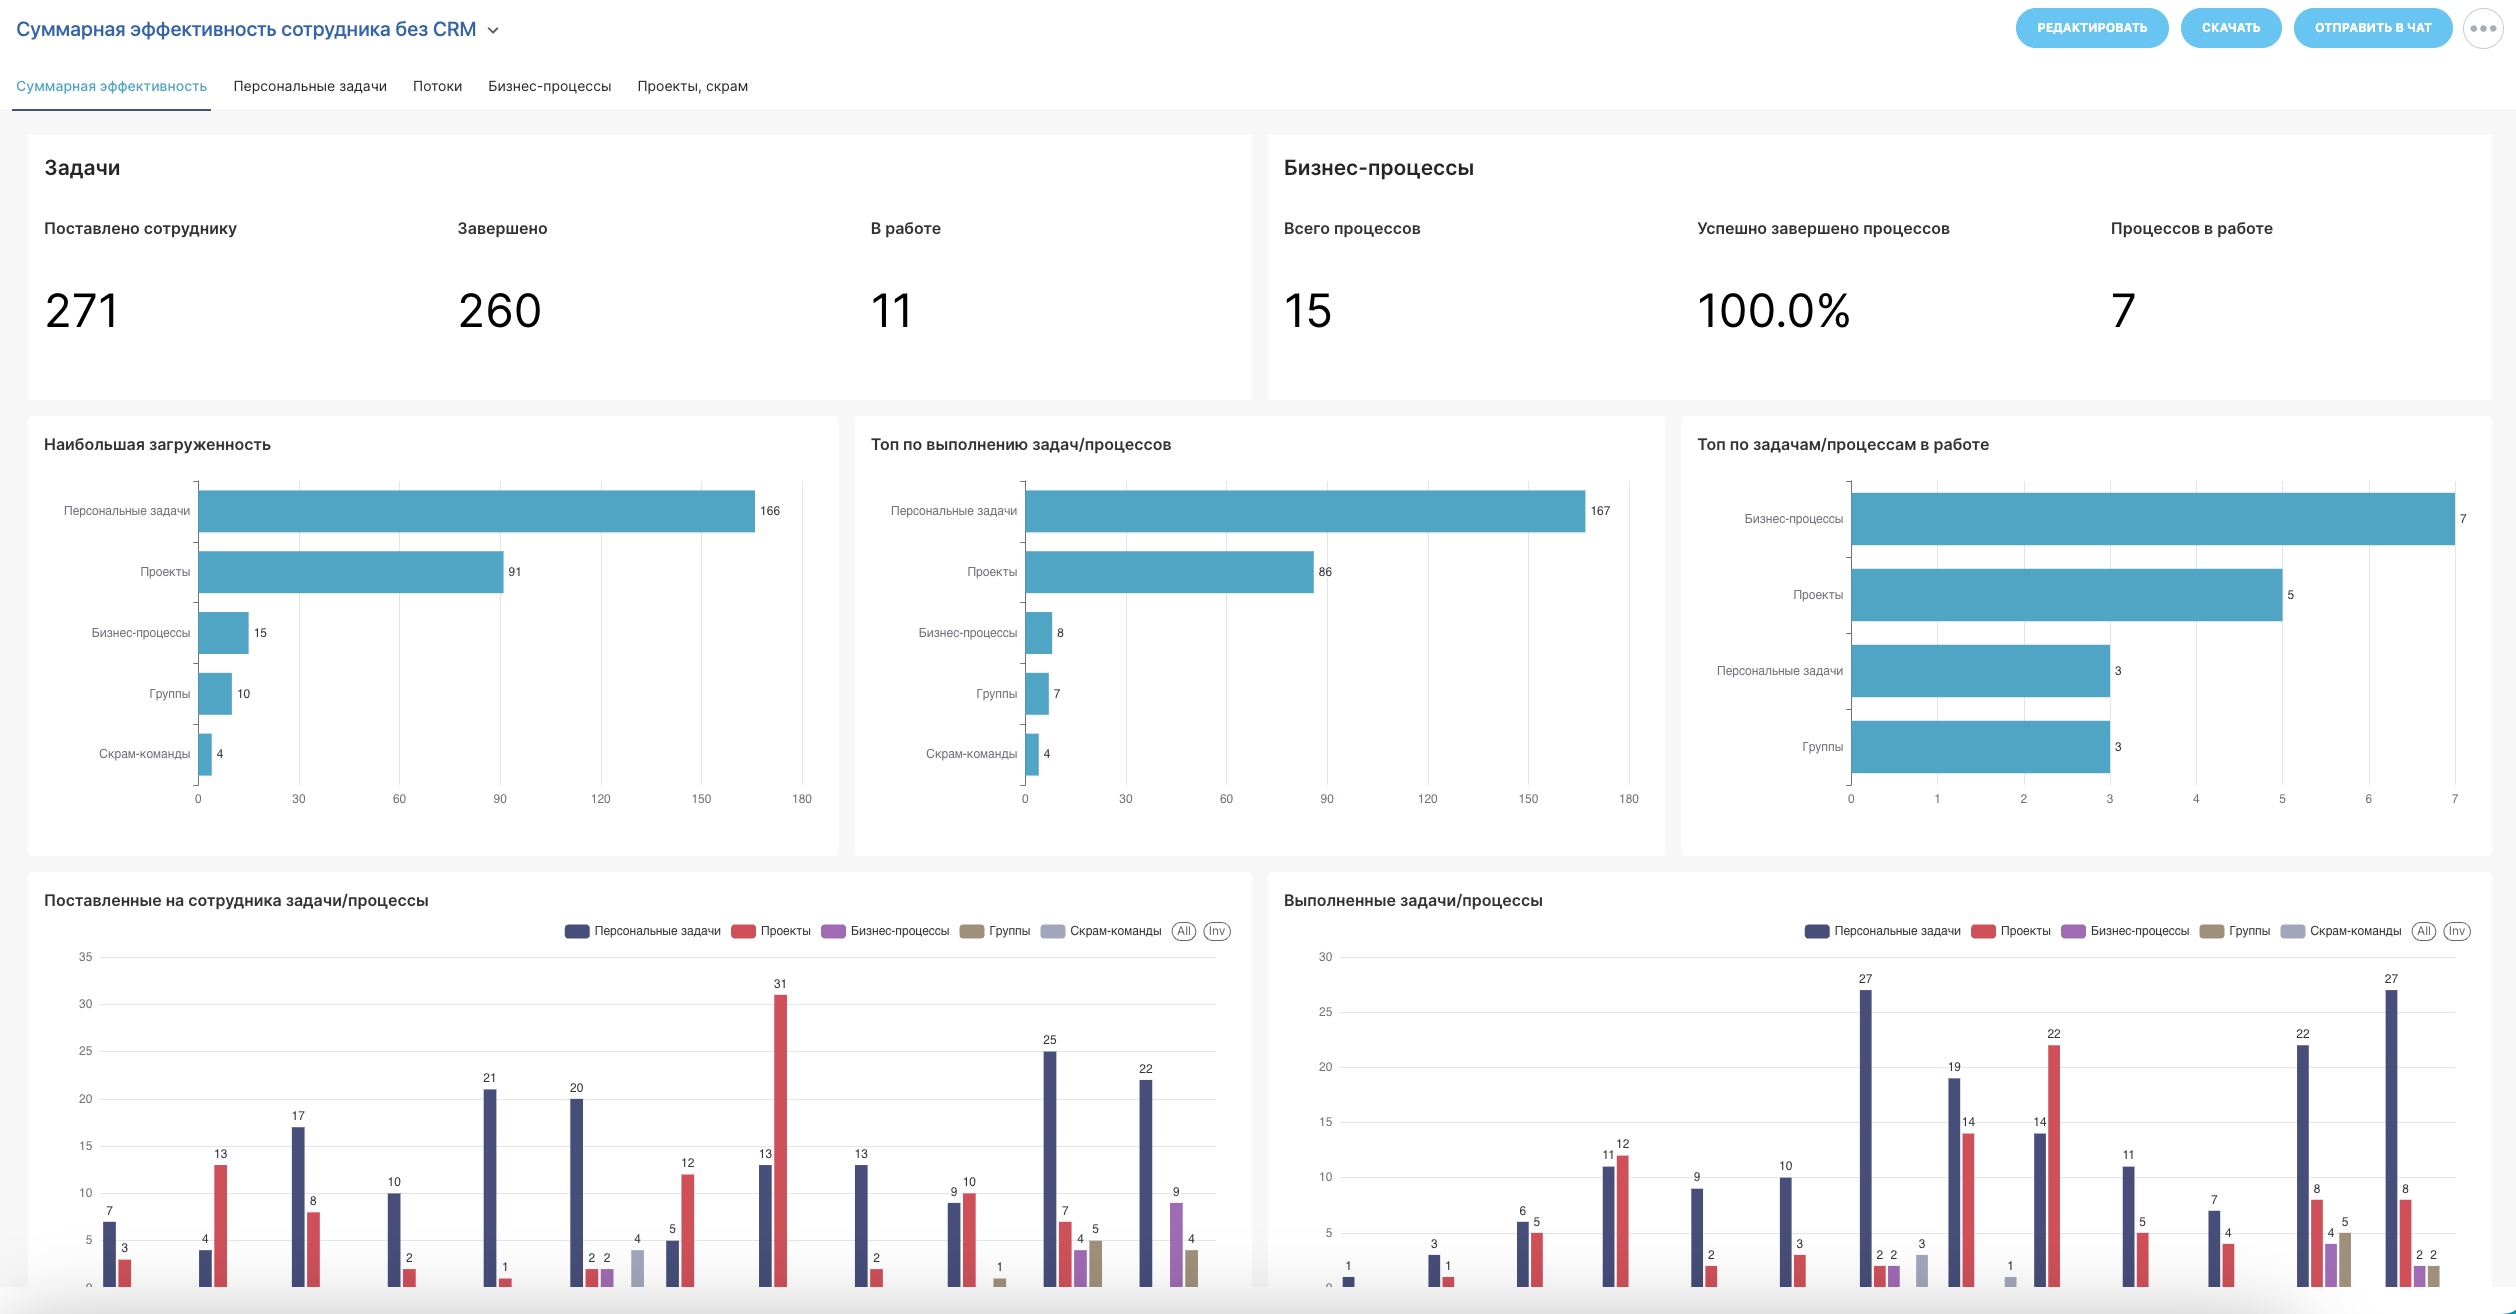Open the Потоки tab
The height and width of the screenshot is (1314, 2516).
[x=437, y=86]
